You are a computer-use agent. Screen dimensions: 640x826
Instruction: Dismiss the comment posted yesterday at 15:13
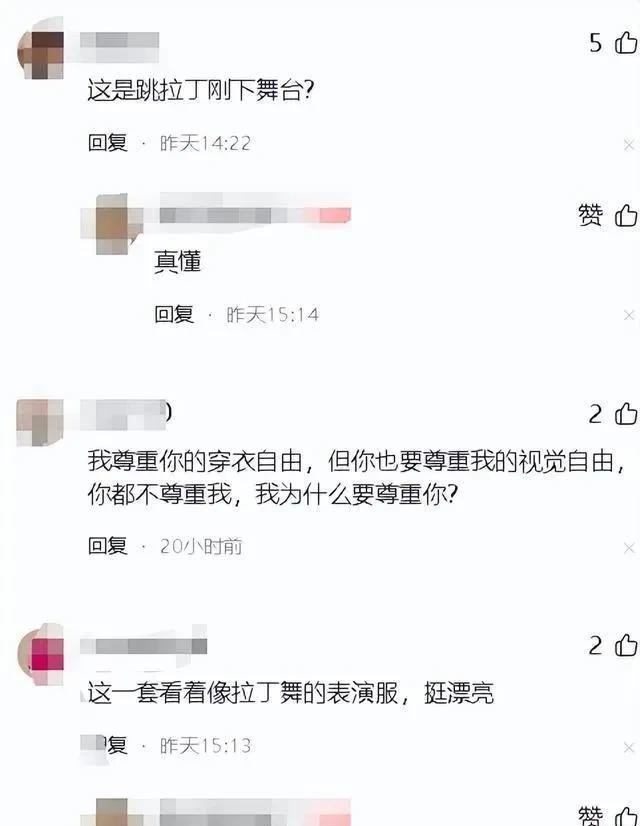pyautogui.click(x=628, y=747)
